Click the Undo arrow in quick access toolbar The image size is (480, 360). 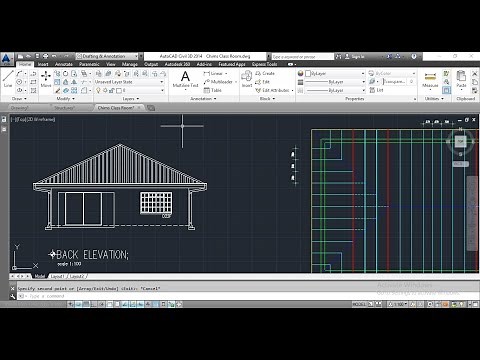coord(54,56)
